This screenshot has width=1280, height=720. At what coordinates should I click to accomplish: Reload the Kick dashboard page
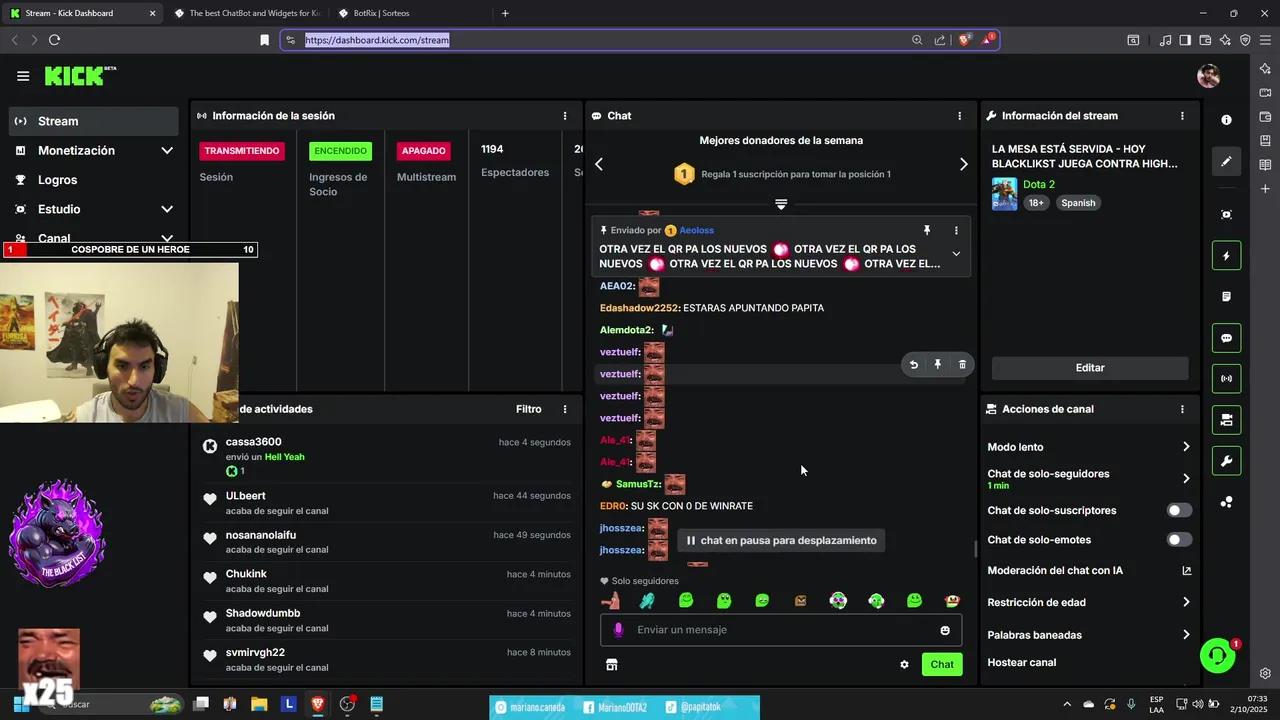point(54,40)
